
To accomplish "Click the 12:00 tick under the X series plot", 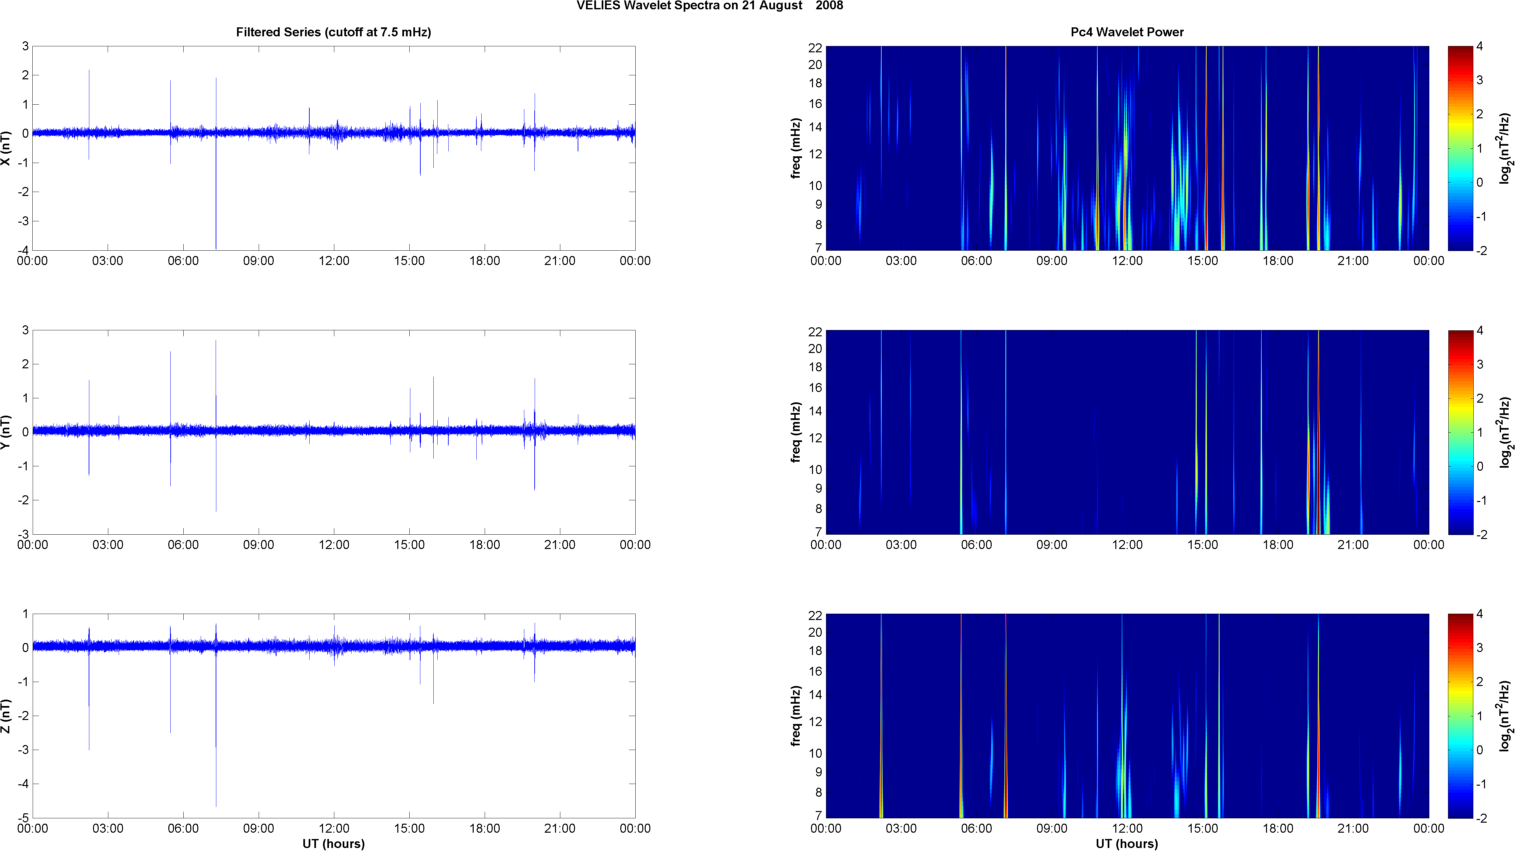I will click(334, 261).
